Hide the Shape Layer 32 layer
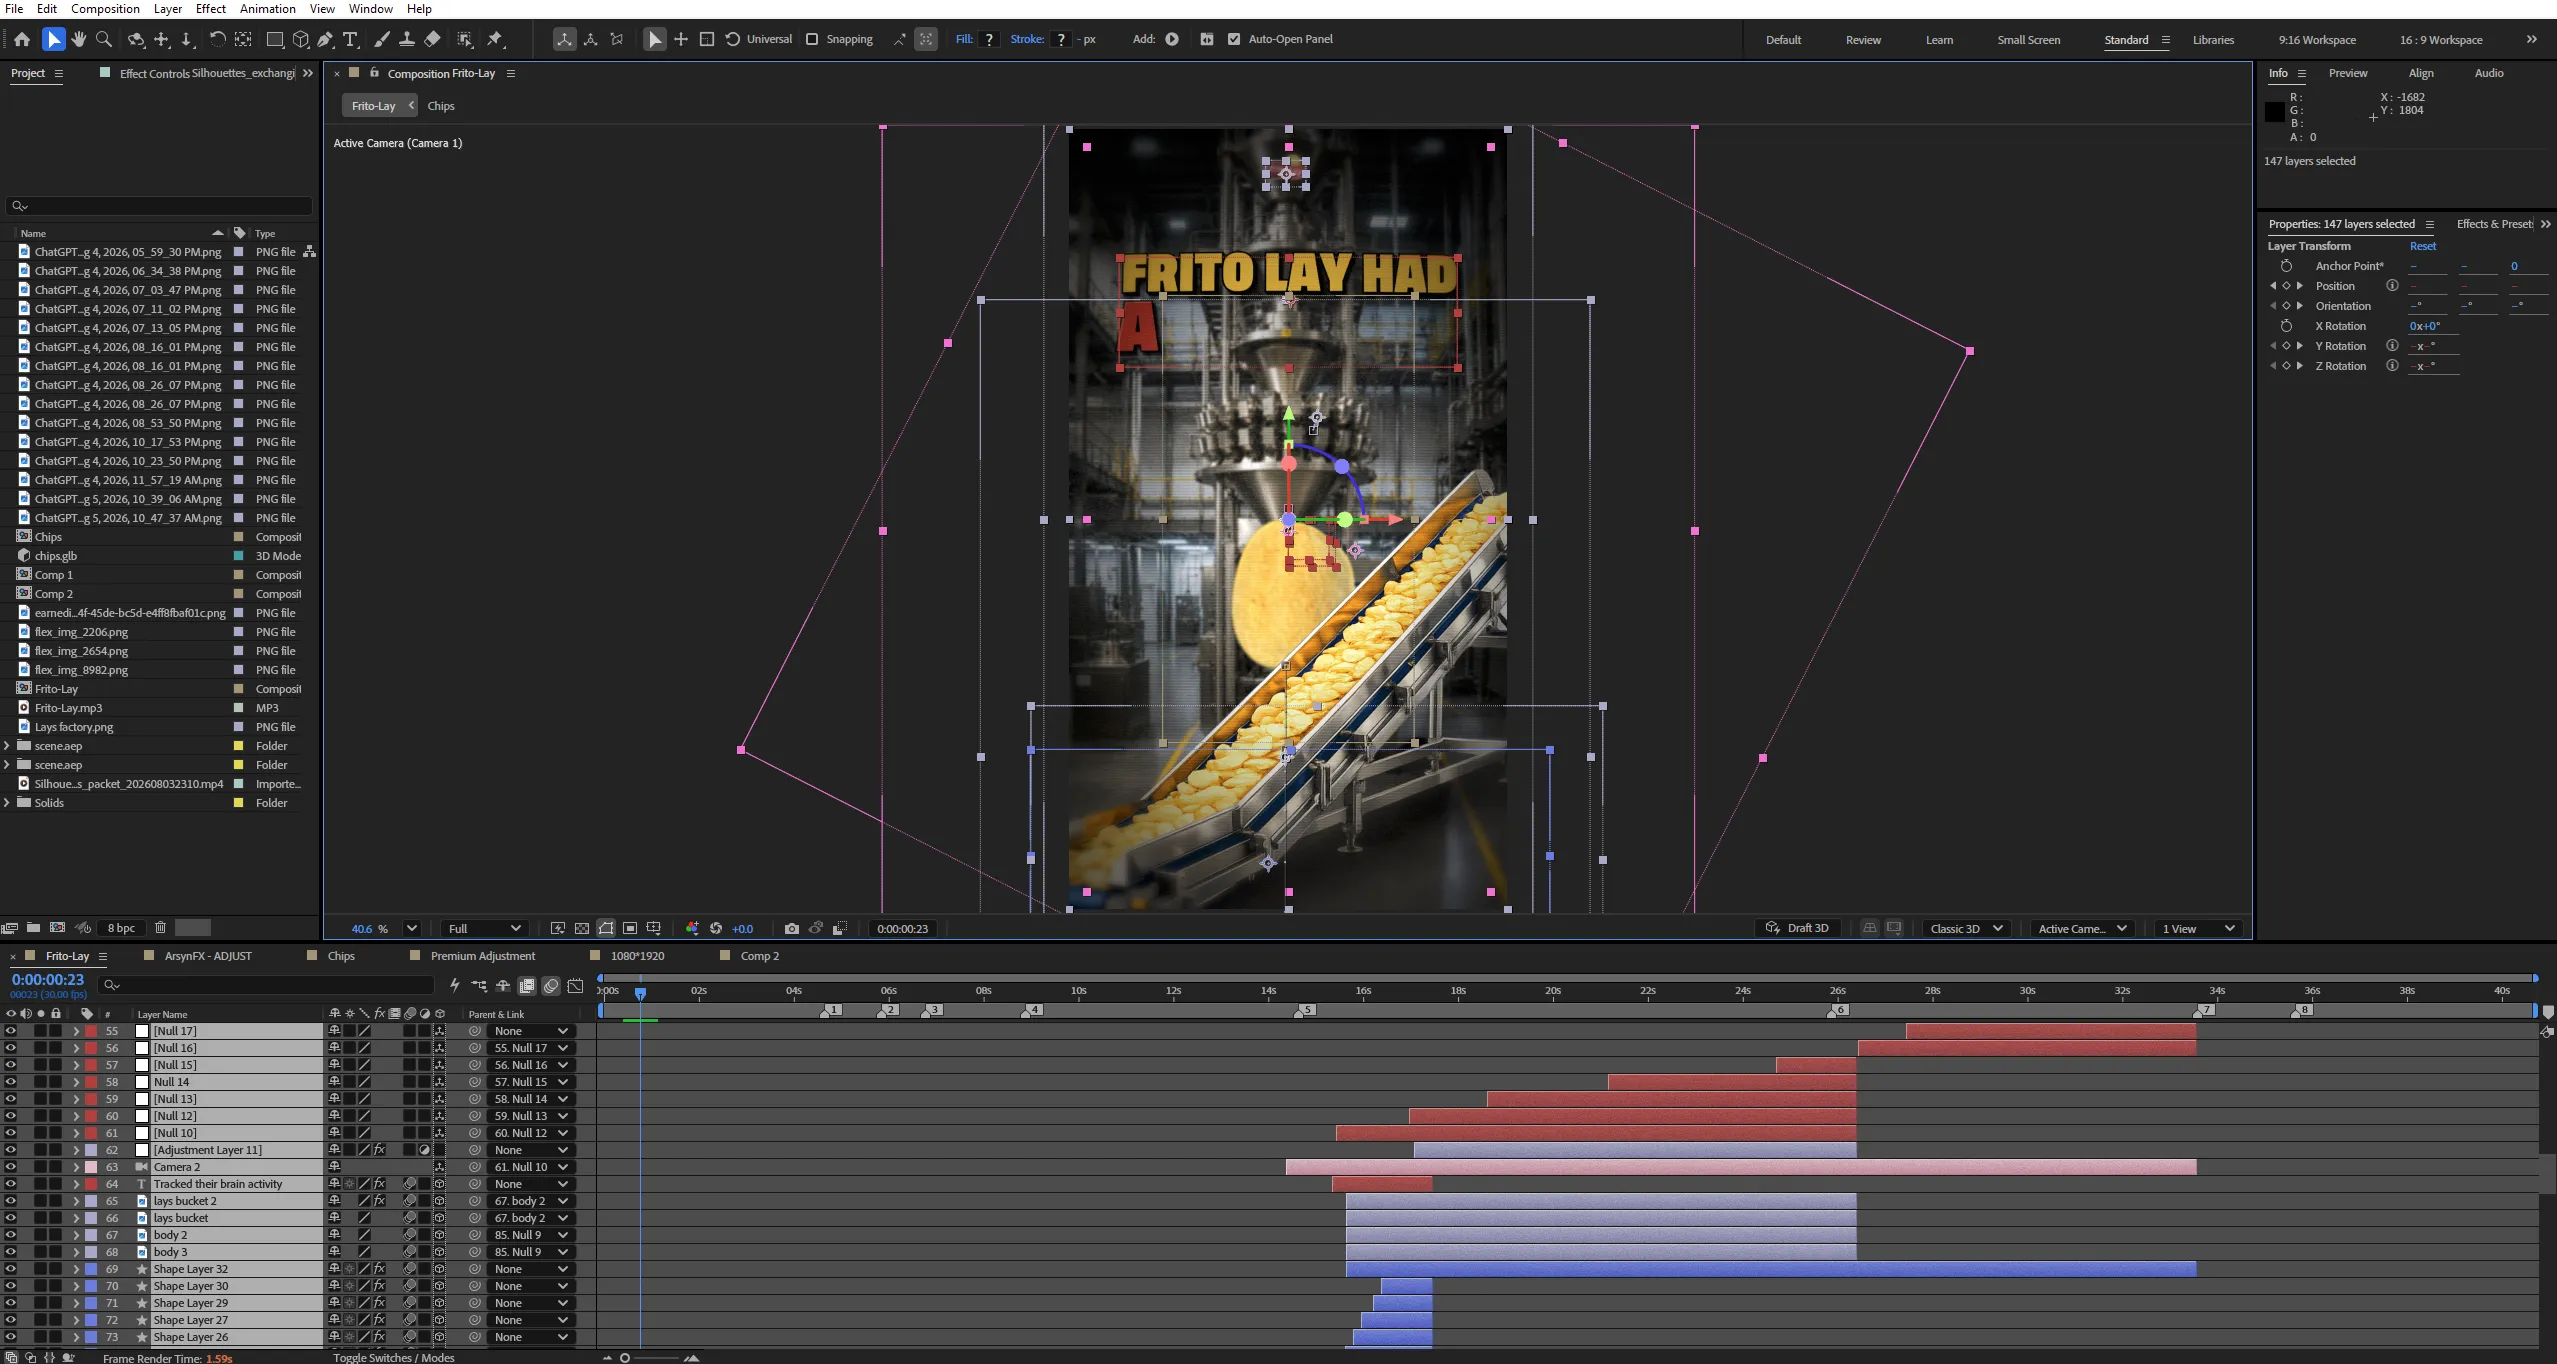This screenshot has height=1364, width=2557. 11,1269
